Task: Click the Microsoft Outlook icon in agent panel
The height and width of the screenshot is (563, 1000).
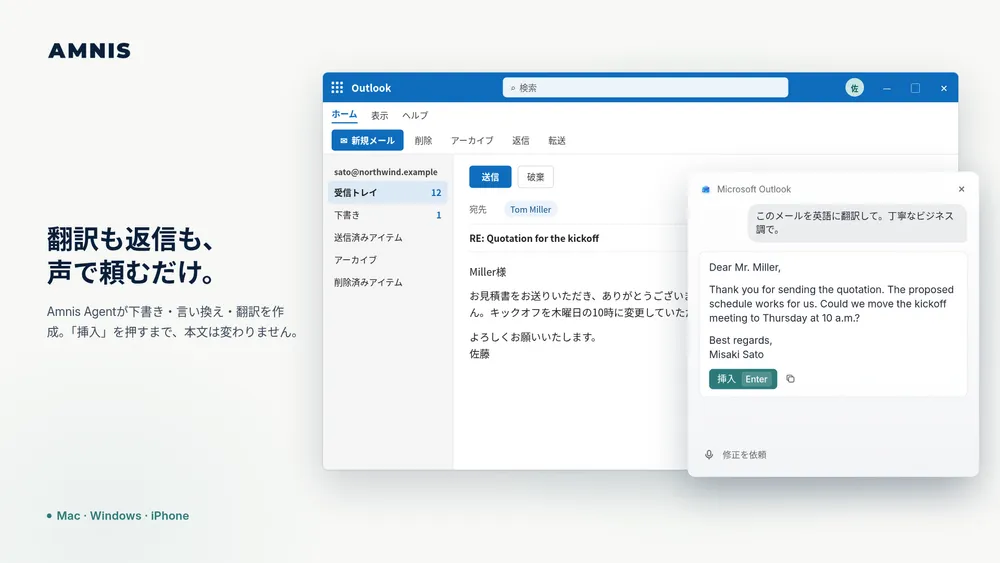Action: (705, 189)
